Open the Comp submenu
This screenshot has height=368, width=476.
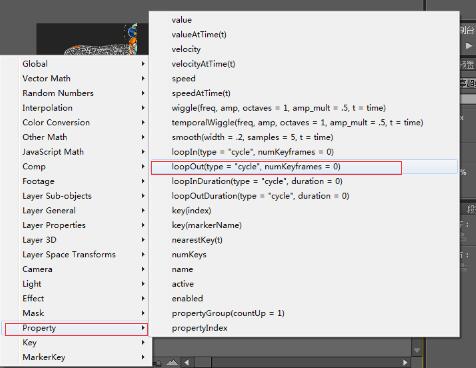click(76, 166)
